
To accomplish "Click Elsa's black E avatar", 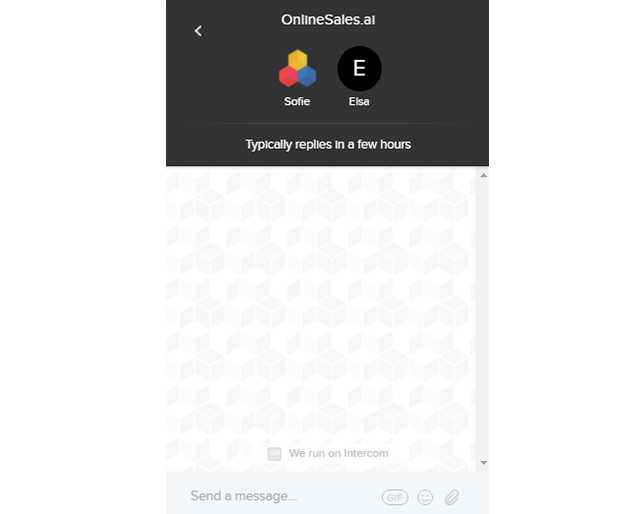I will point(359,68).
